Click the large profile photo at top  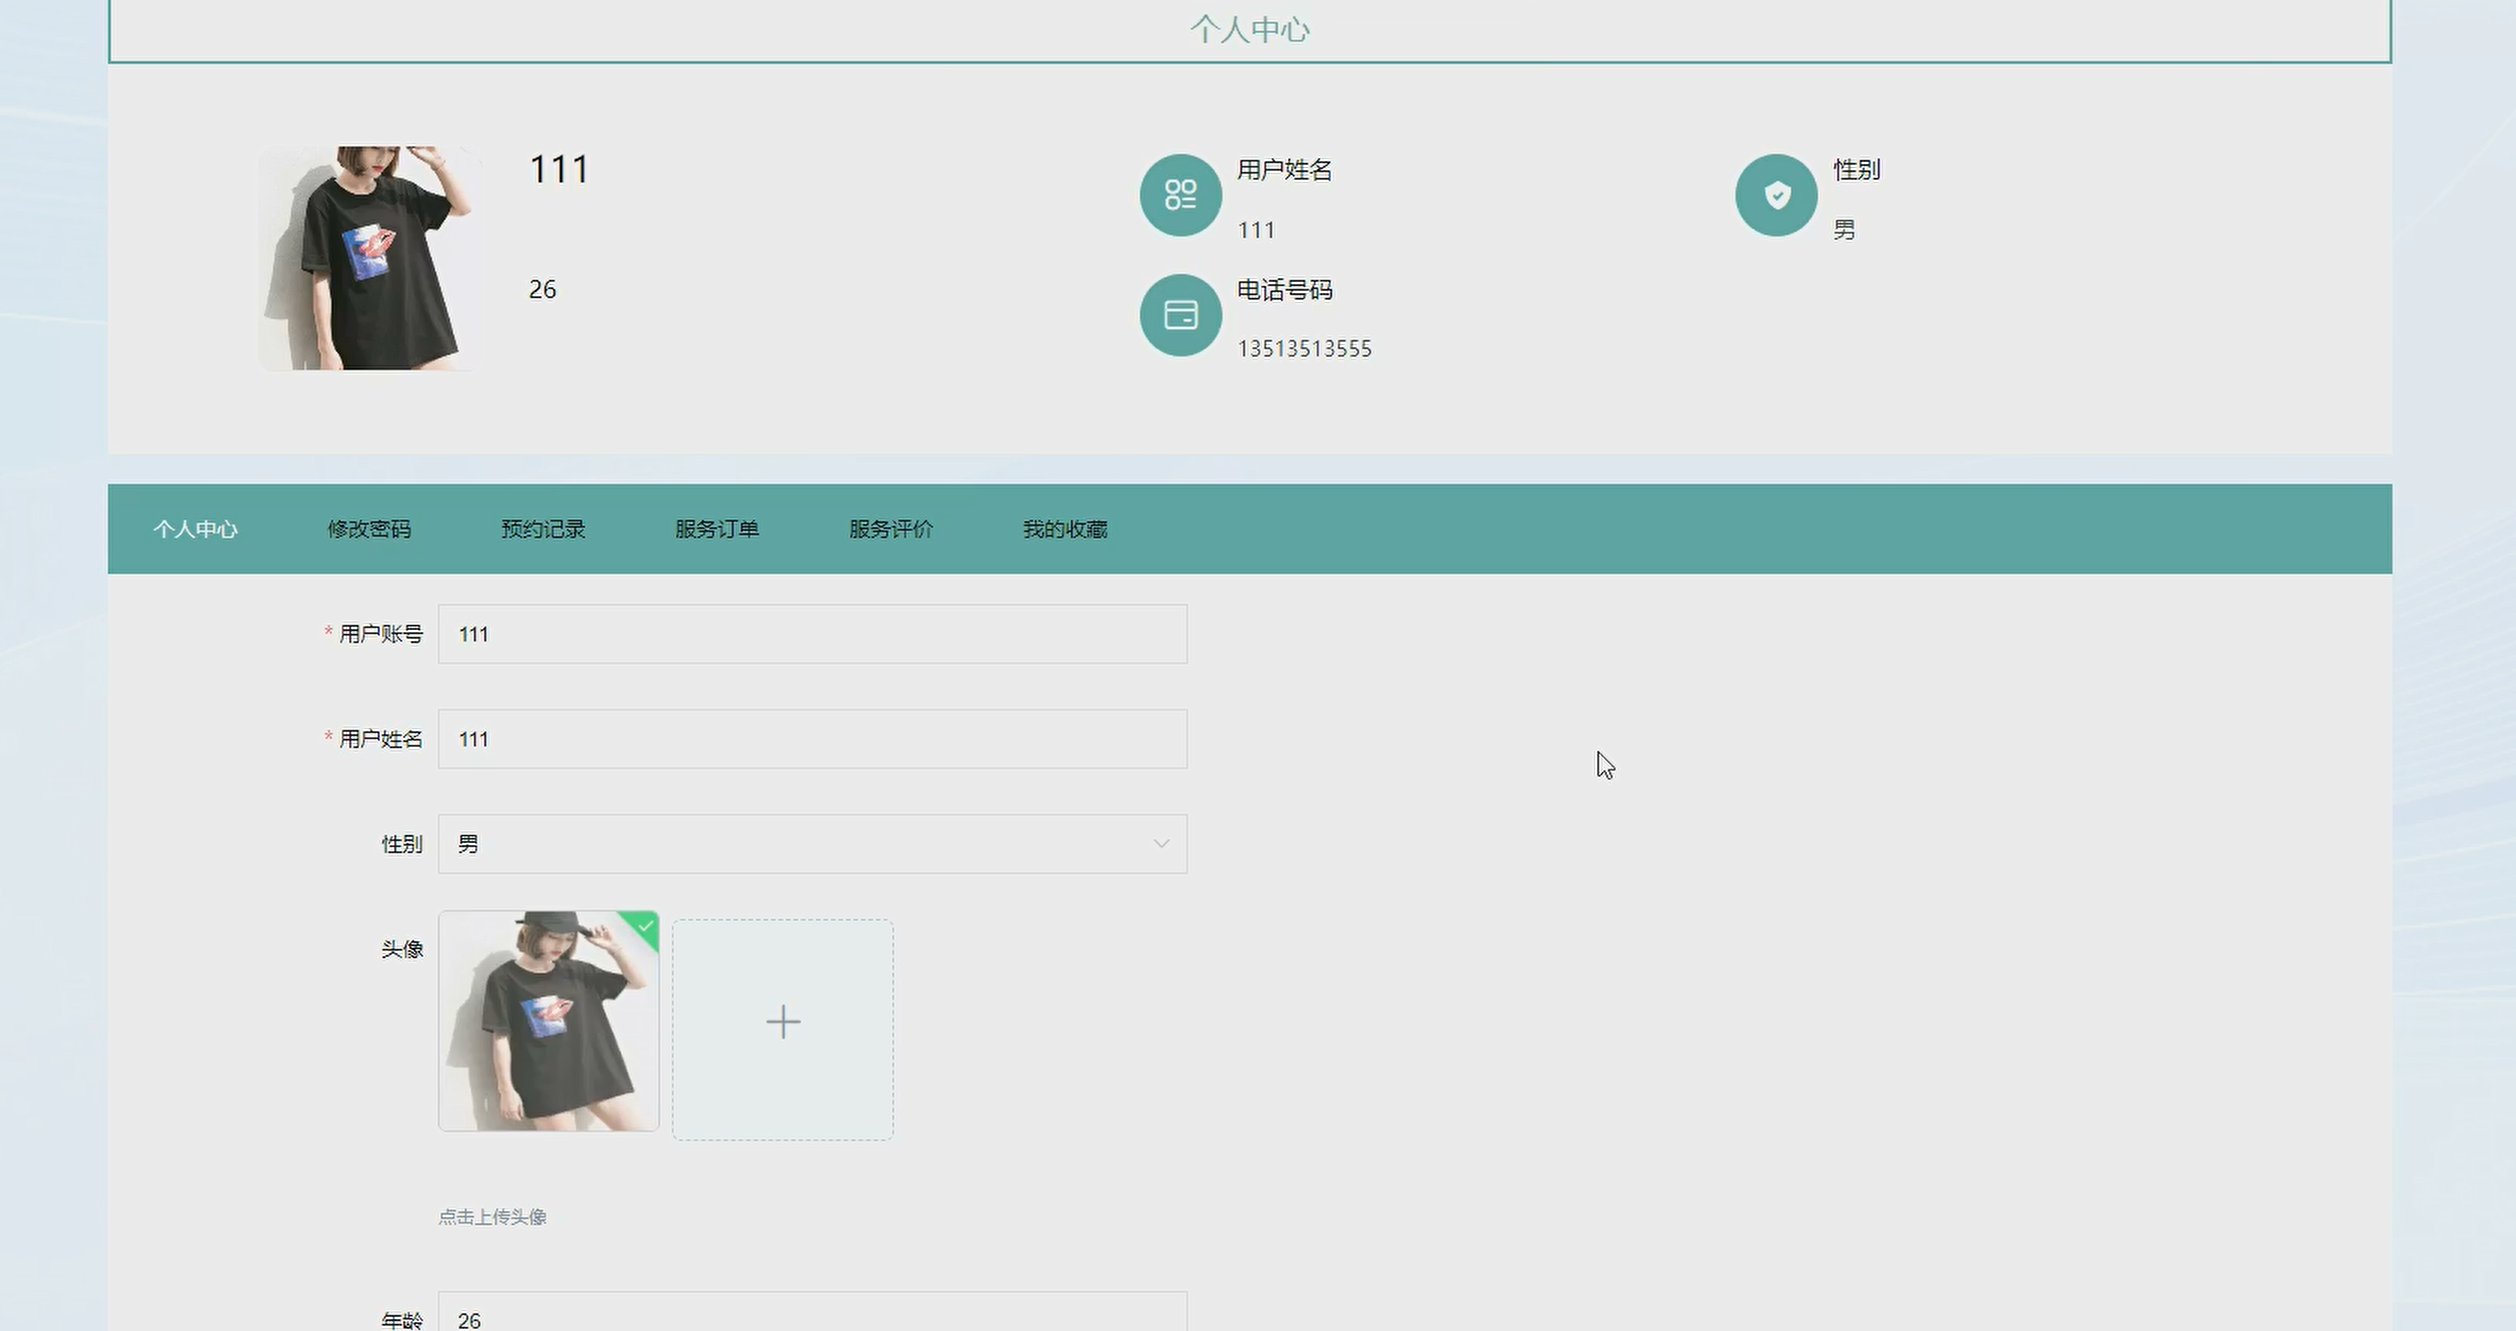tap(370, 258)
